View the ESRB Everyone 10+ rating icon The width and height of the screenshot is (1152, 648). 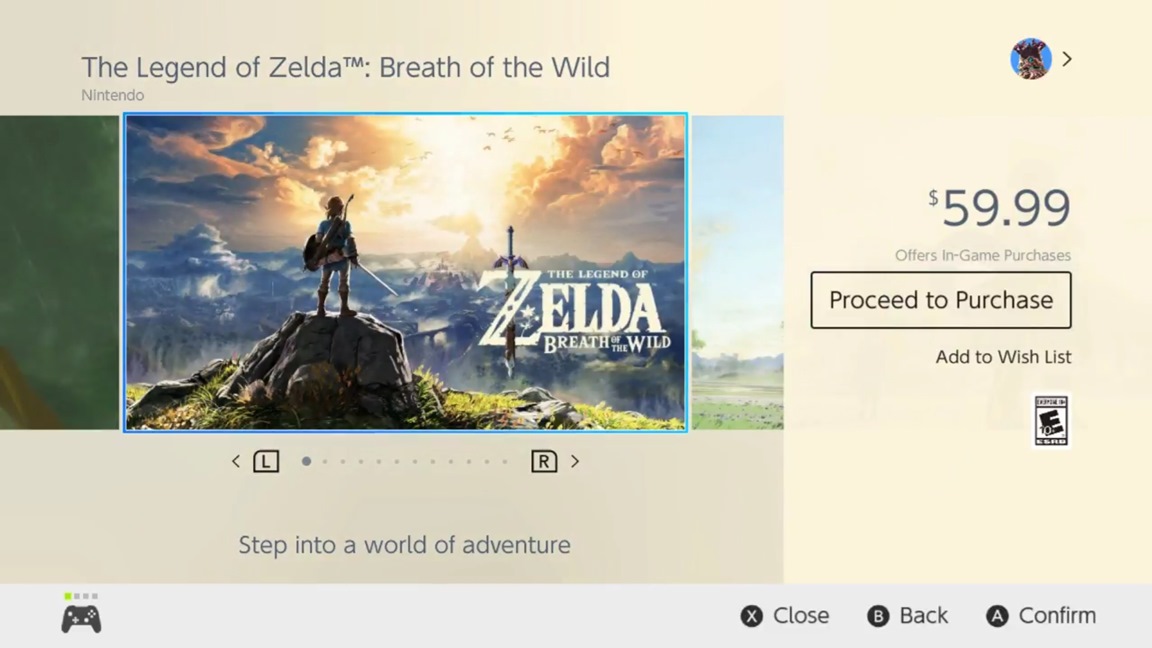coord(1051,421)
